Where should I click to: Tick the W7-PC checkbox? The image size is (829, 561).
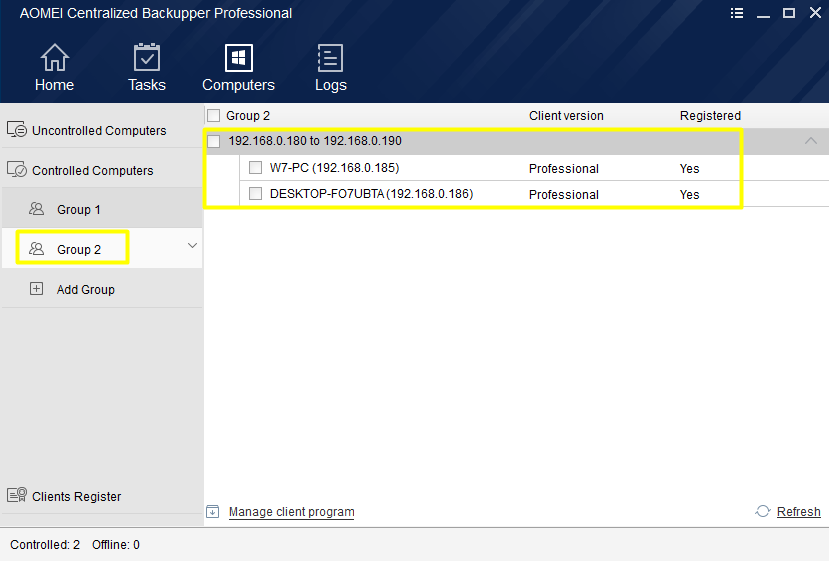coord(255,168)
